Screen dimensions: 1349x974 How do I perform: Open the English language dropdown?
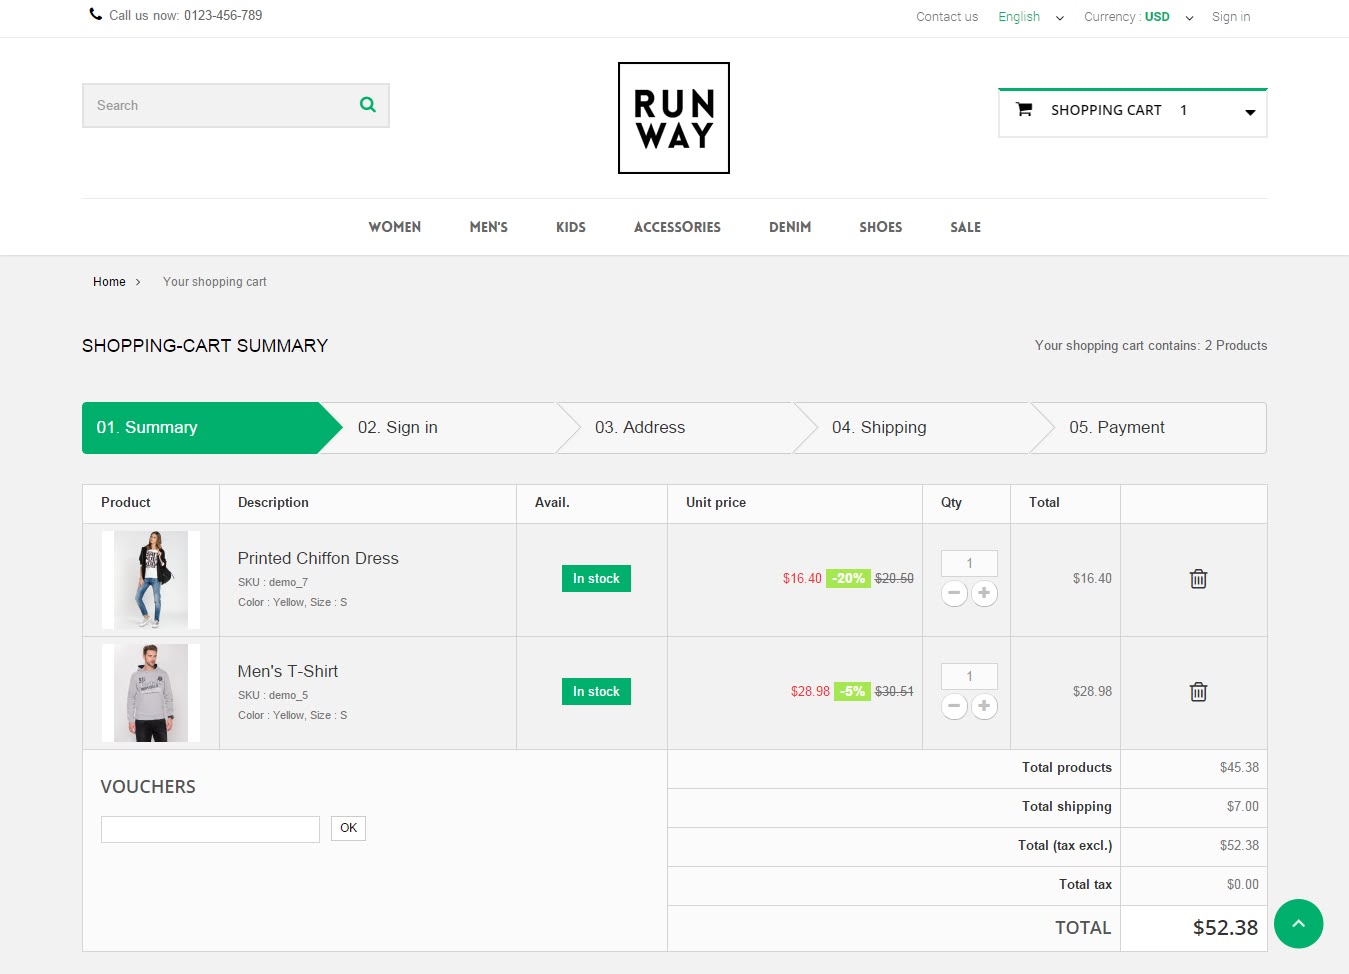click(x=1030, y=17)
